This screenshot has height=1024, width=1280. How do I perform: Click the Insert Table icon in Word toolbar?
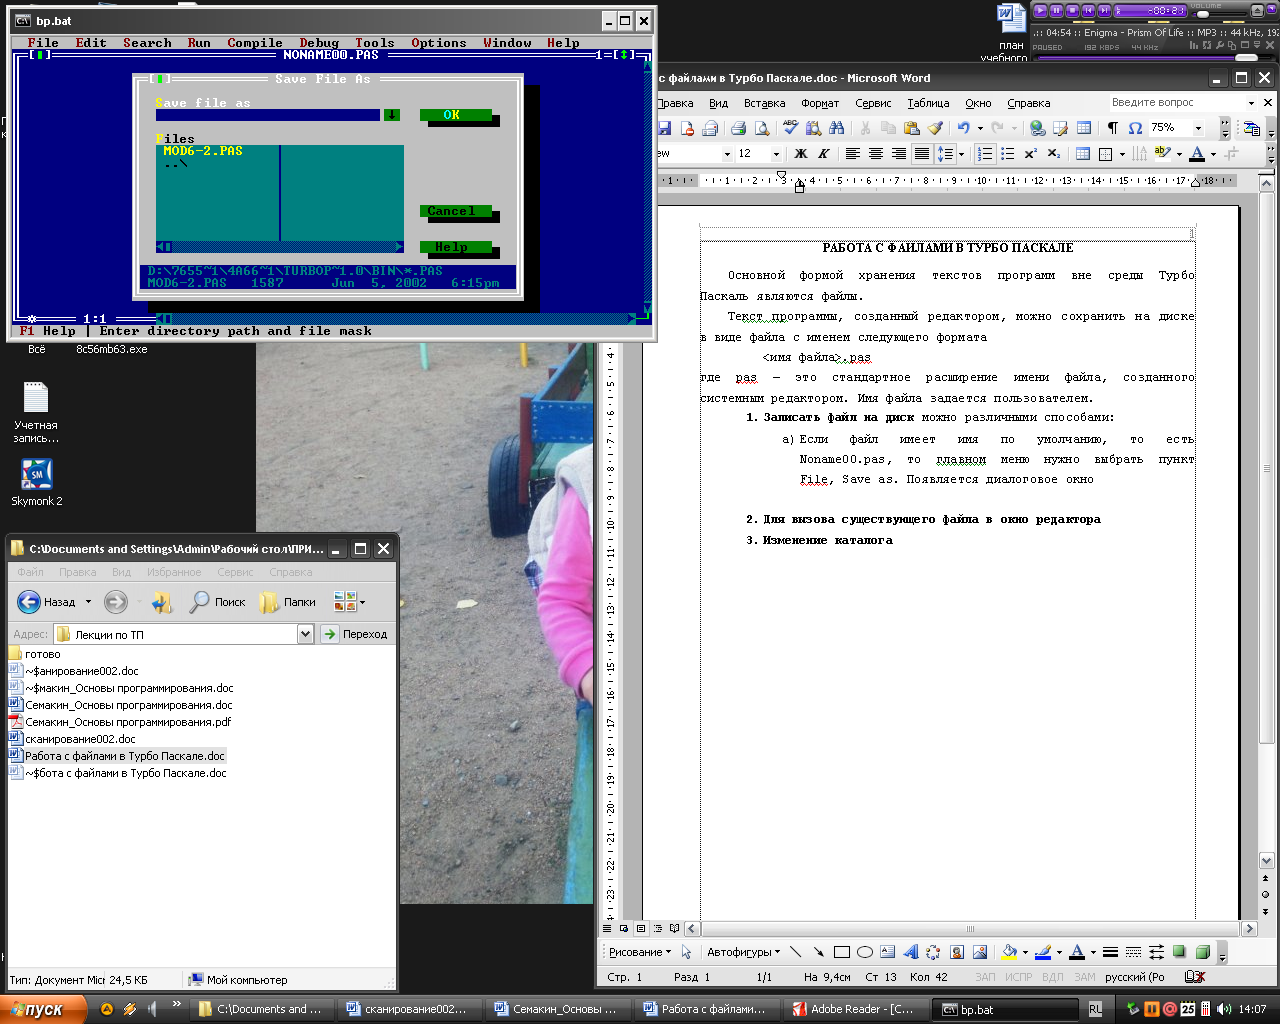tap(1084, 128)
